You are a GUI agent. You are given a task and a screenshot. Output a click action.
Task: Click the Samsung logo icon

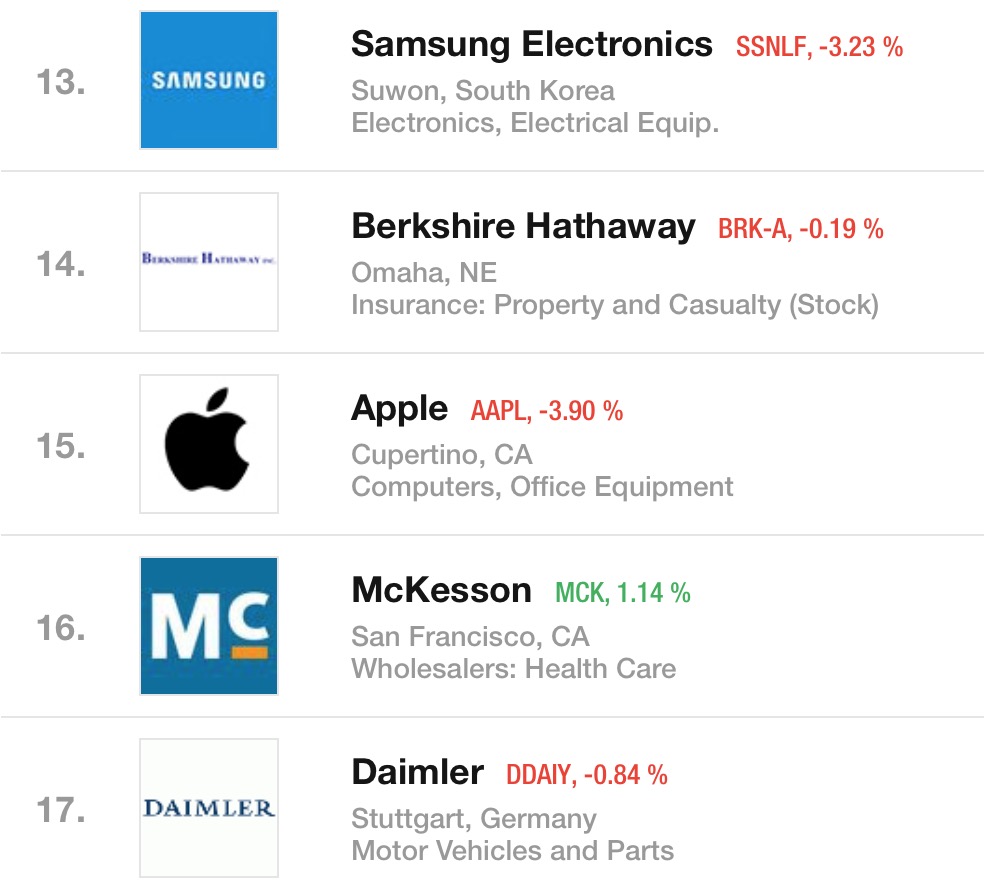pyautogui.click(x=209, y=80)
